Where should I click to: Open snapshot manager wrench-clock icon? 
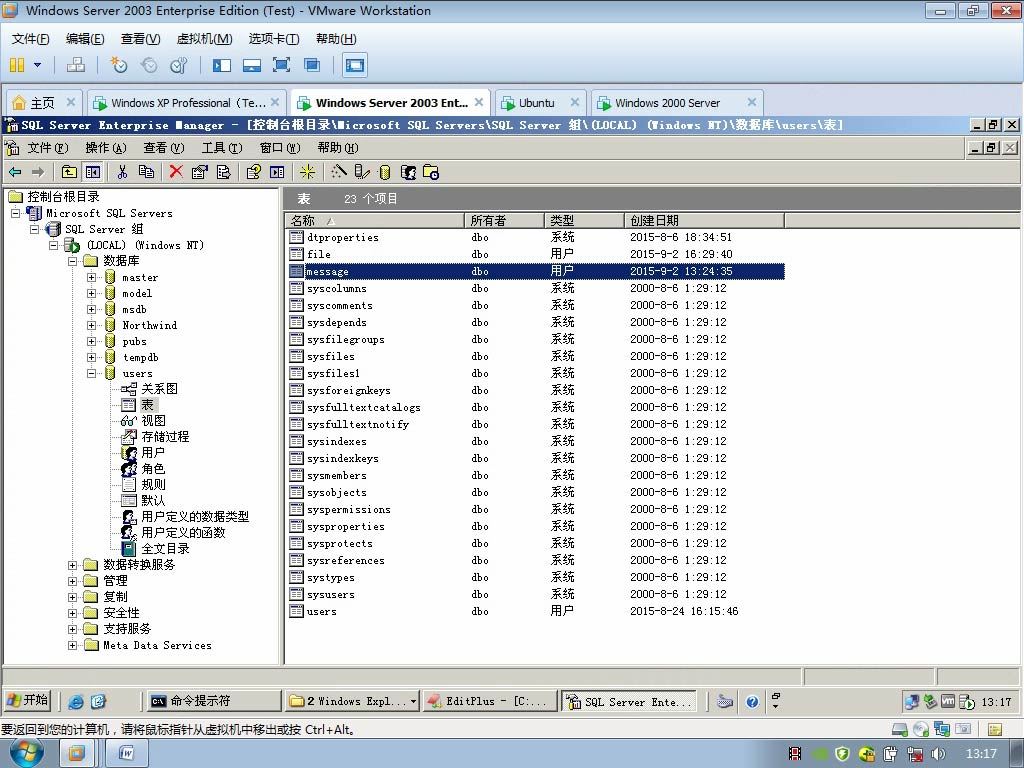178,65
